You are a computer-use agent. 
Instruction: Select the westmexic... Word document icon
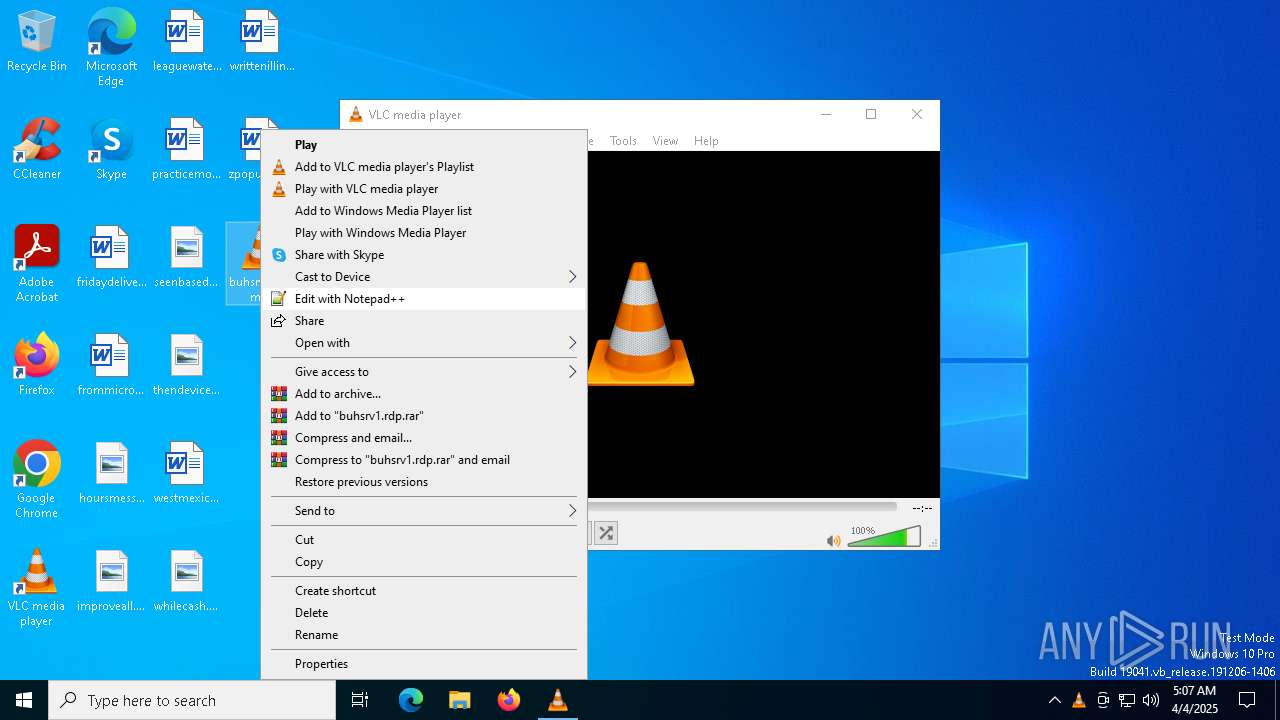click(187, 474)
